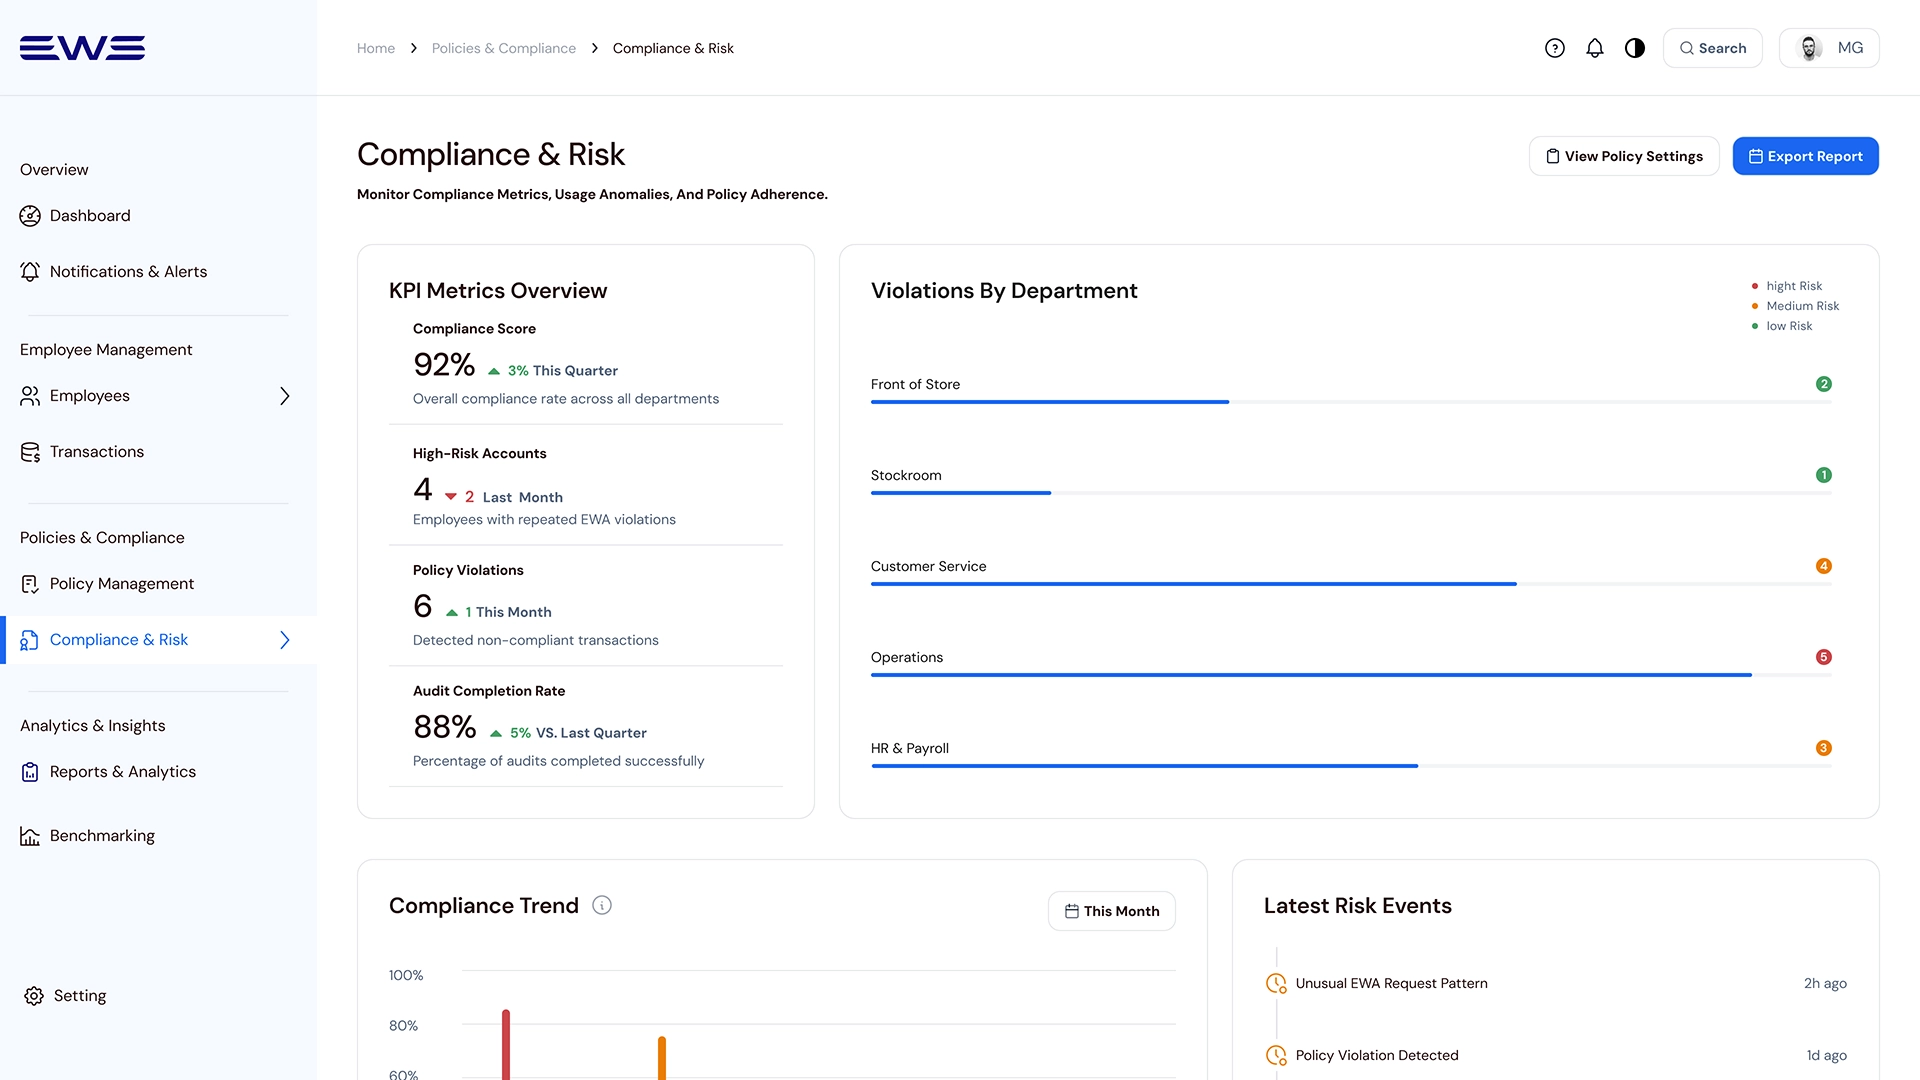
Task: Open the This Month period dropdown
Action: pos(1112,911)
